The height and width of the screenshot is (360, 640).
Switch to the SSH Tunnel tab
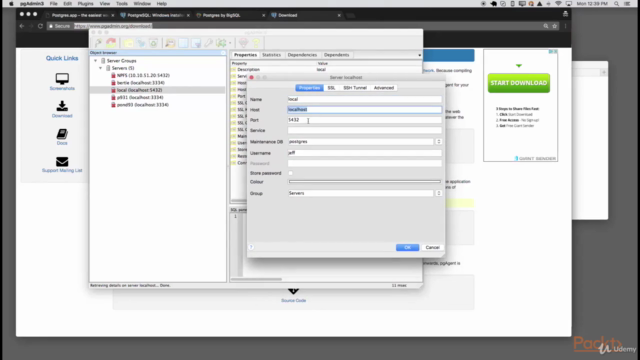pyautogui.click(x=355, y=88)
